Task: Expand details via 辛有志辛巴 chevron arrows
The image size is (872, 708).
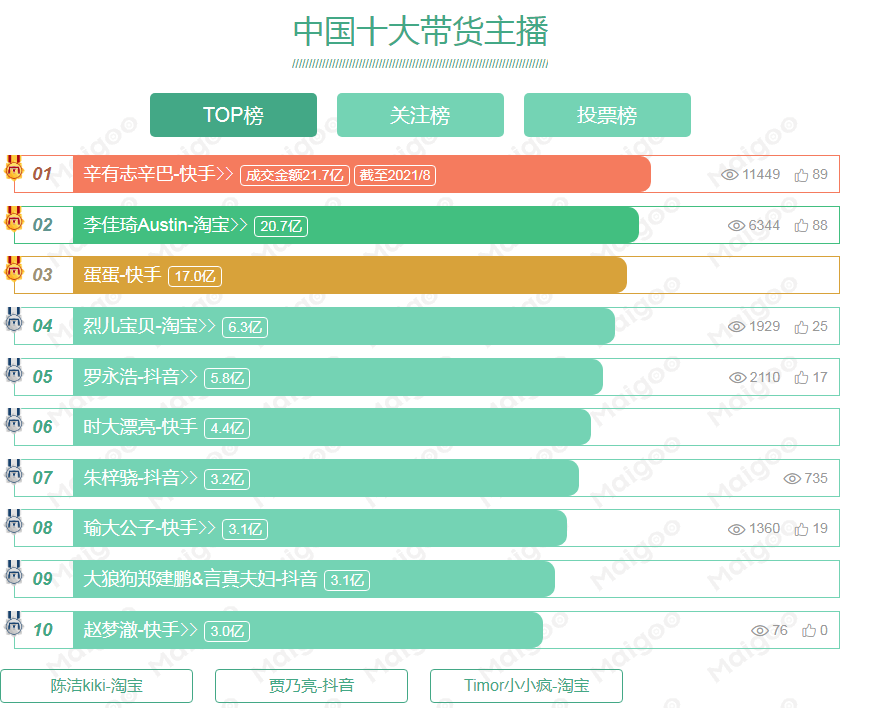Action: coord(226,174)
